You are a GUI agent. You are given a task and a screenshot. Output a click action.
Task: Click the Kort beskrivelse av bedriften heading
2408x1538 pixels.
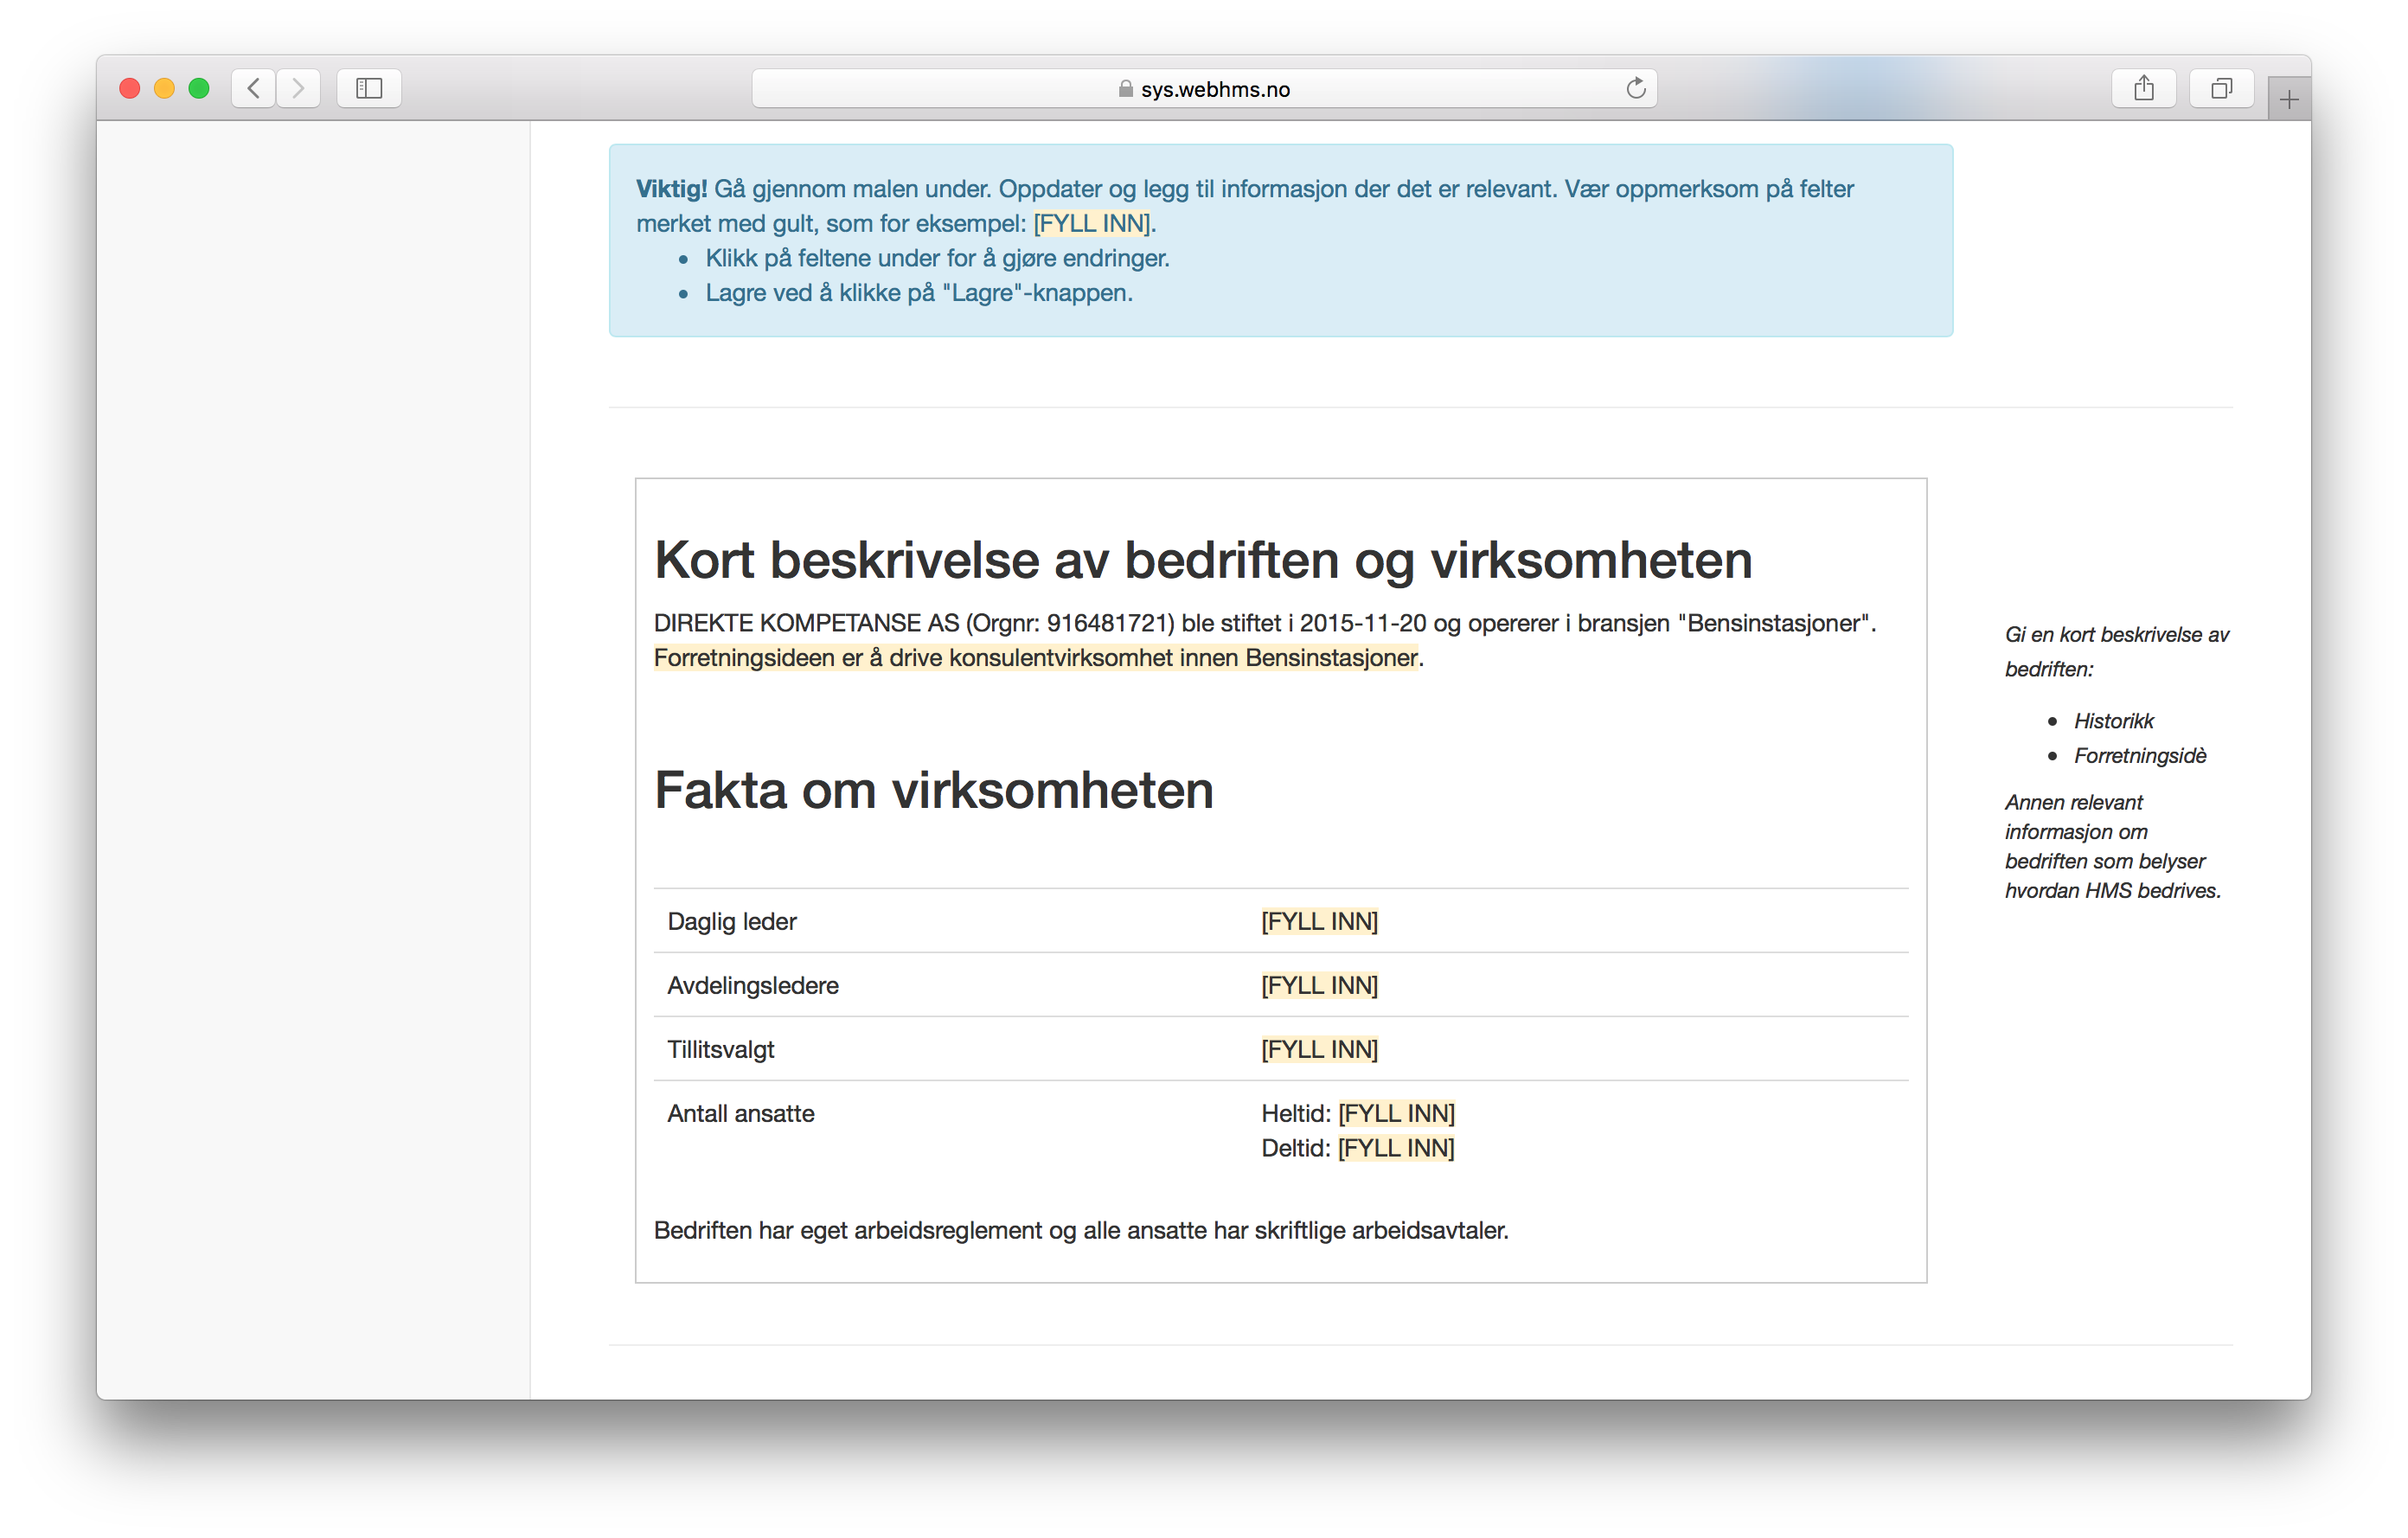[1202, 560]
